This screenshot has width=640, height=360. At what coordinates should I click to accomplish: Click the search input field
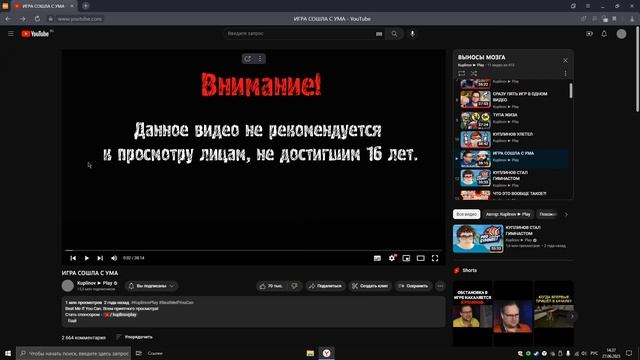click(x=300, y=34)
